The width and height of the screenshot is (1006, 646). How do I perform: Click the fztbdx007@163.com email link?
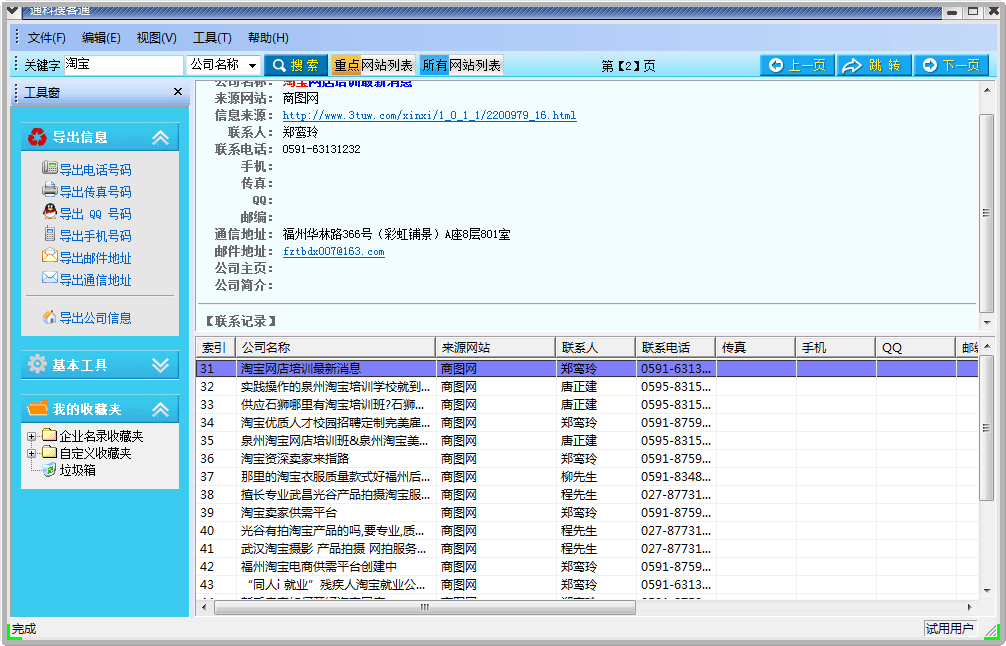coord(334,251)
